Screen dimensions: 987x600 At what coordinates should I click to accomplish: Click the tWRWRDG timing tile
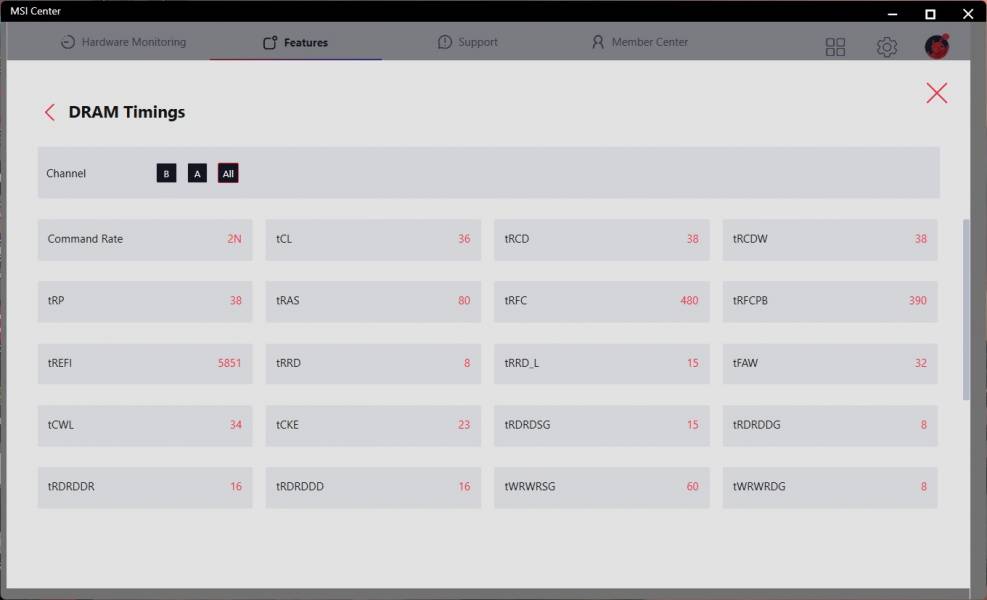point(830,487)
